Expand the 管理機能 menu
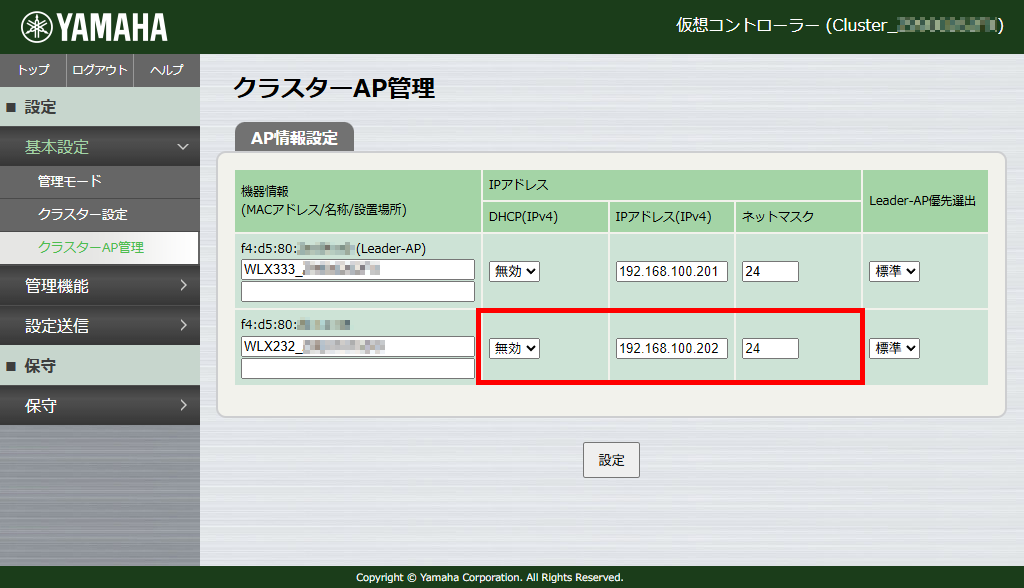The width and height of the screenshot is (1024, 588). tap(100, 286)
